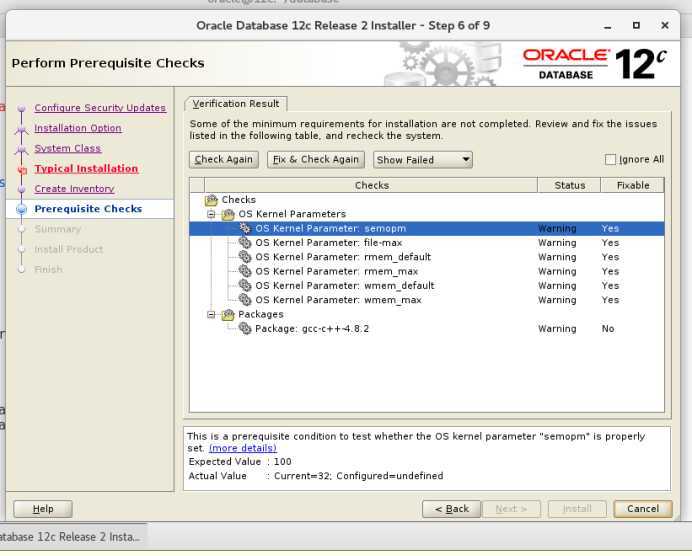Click Warning status of file-max row
This screenshot has height=556, width=692.
coord(557,243)
